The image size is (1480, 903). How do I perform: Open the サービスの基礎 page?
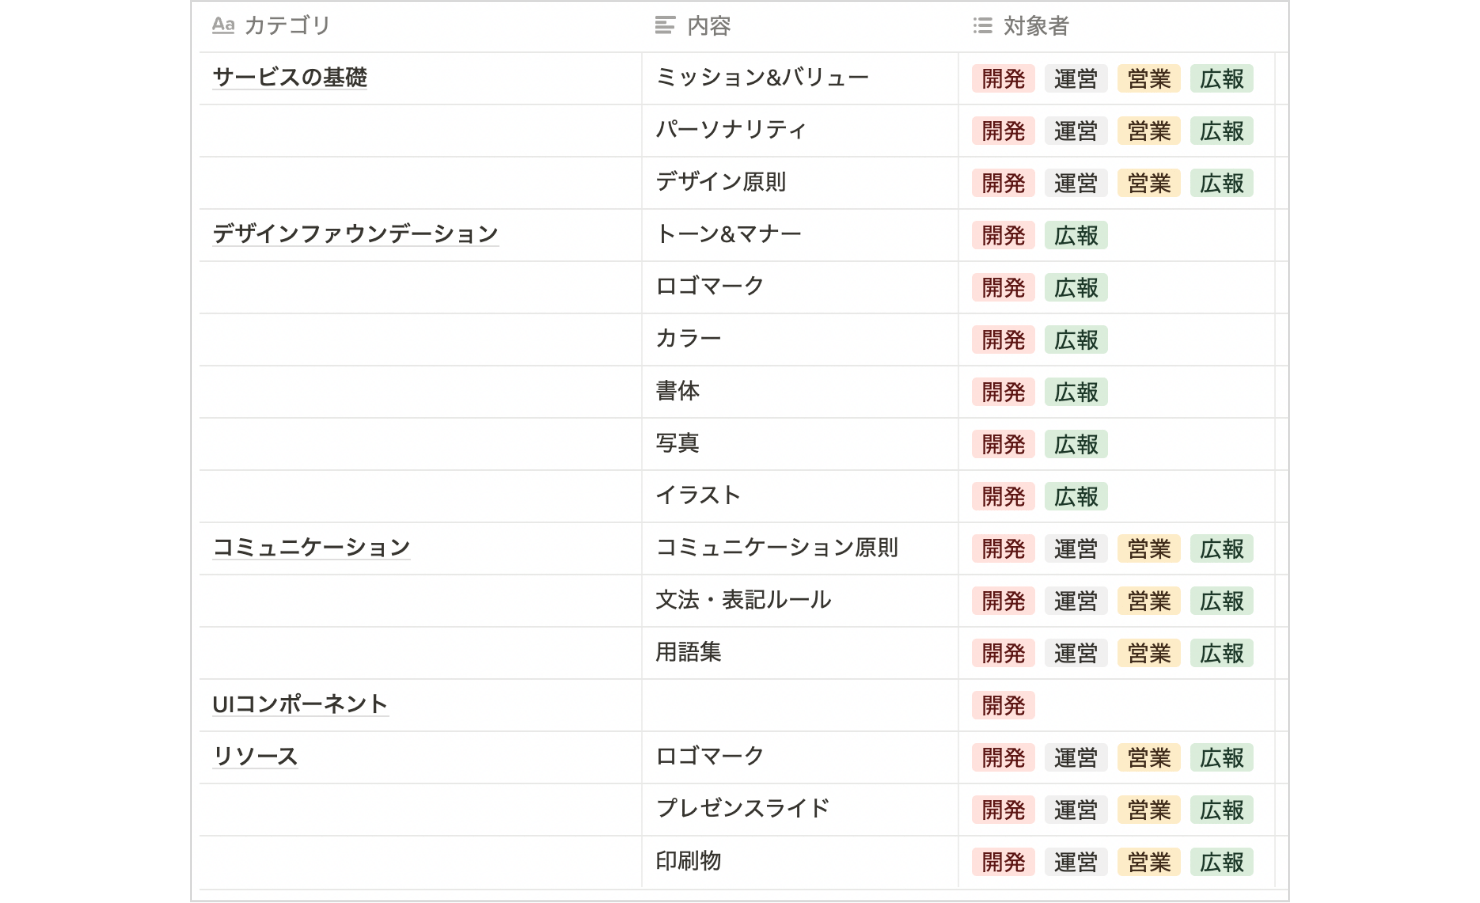[290, 77]
